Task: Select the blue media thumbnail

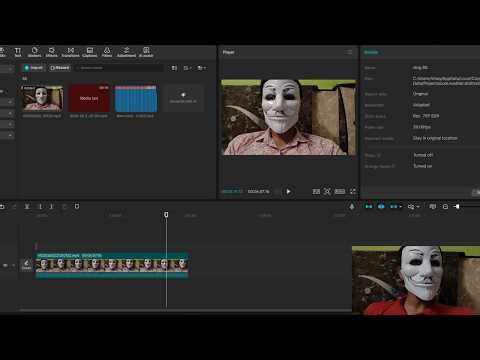Action: [136, 99]
